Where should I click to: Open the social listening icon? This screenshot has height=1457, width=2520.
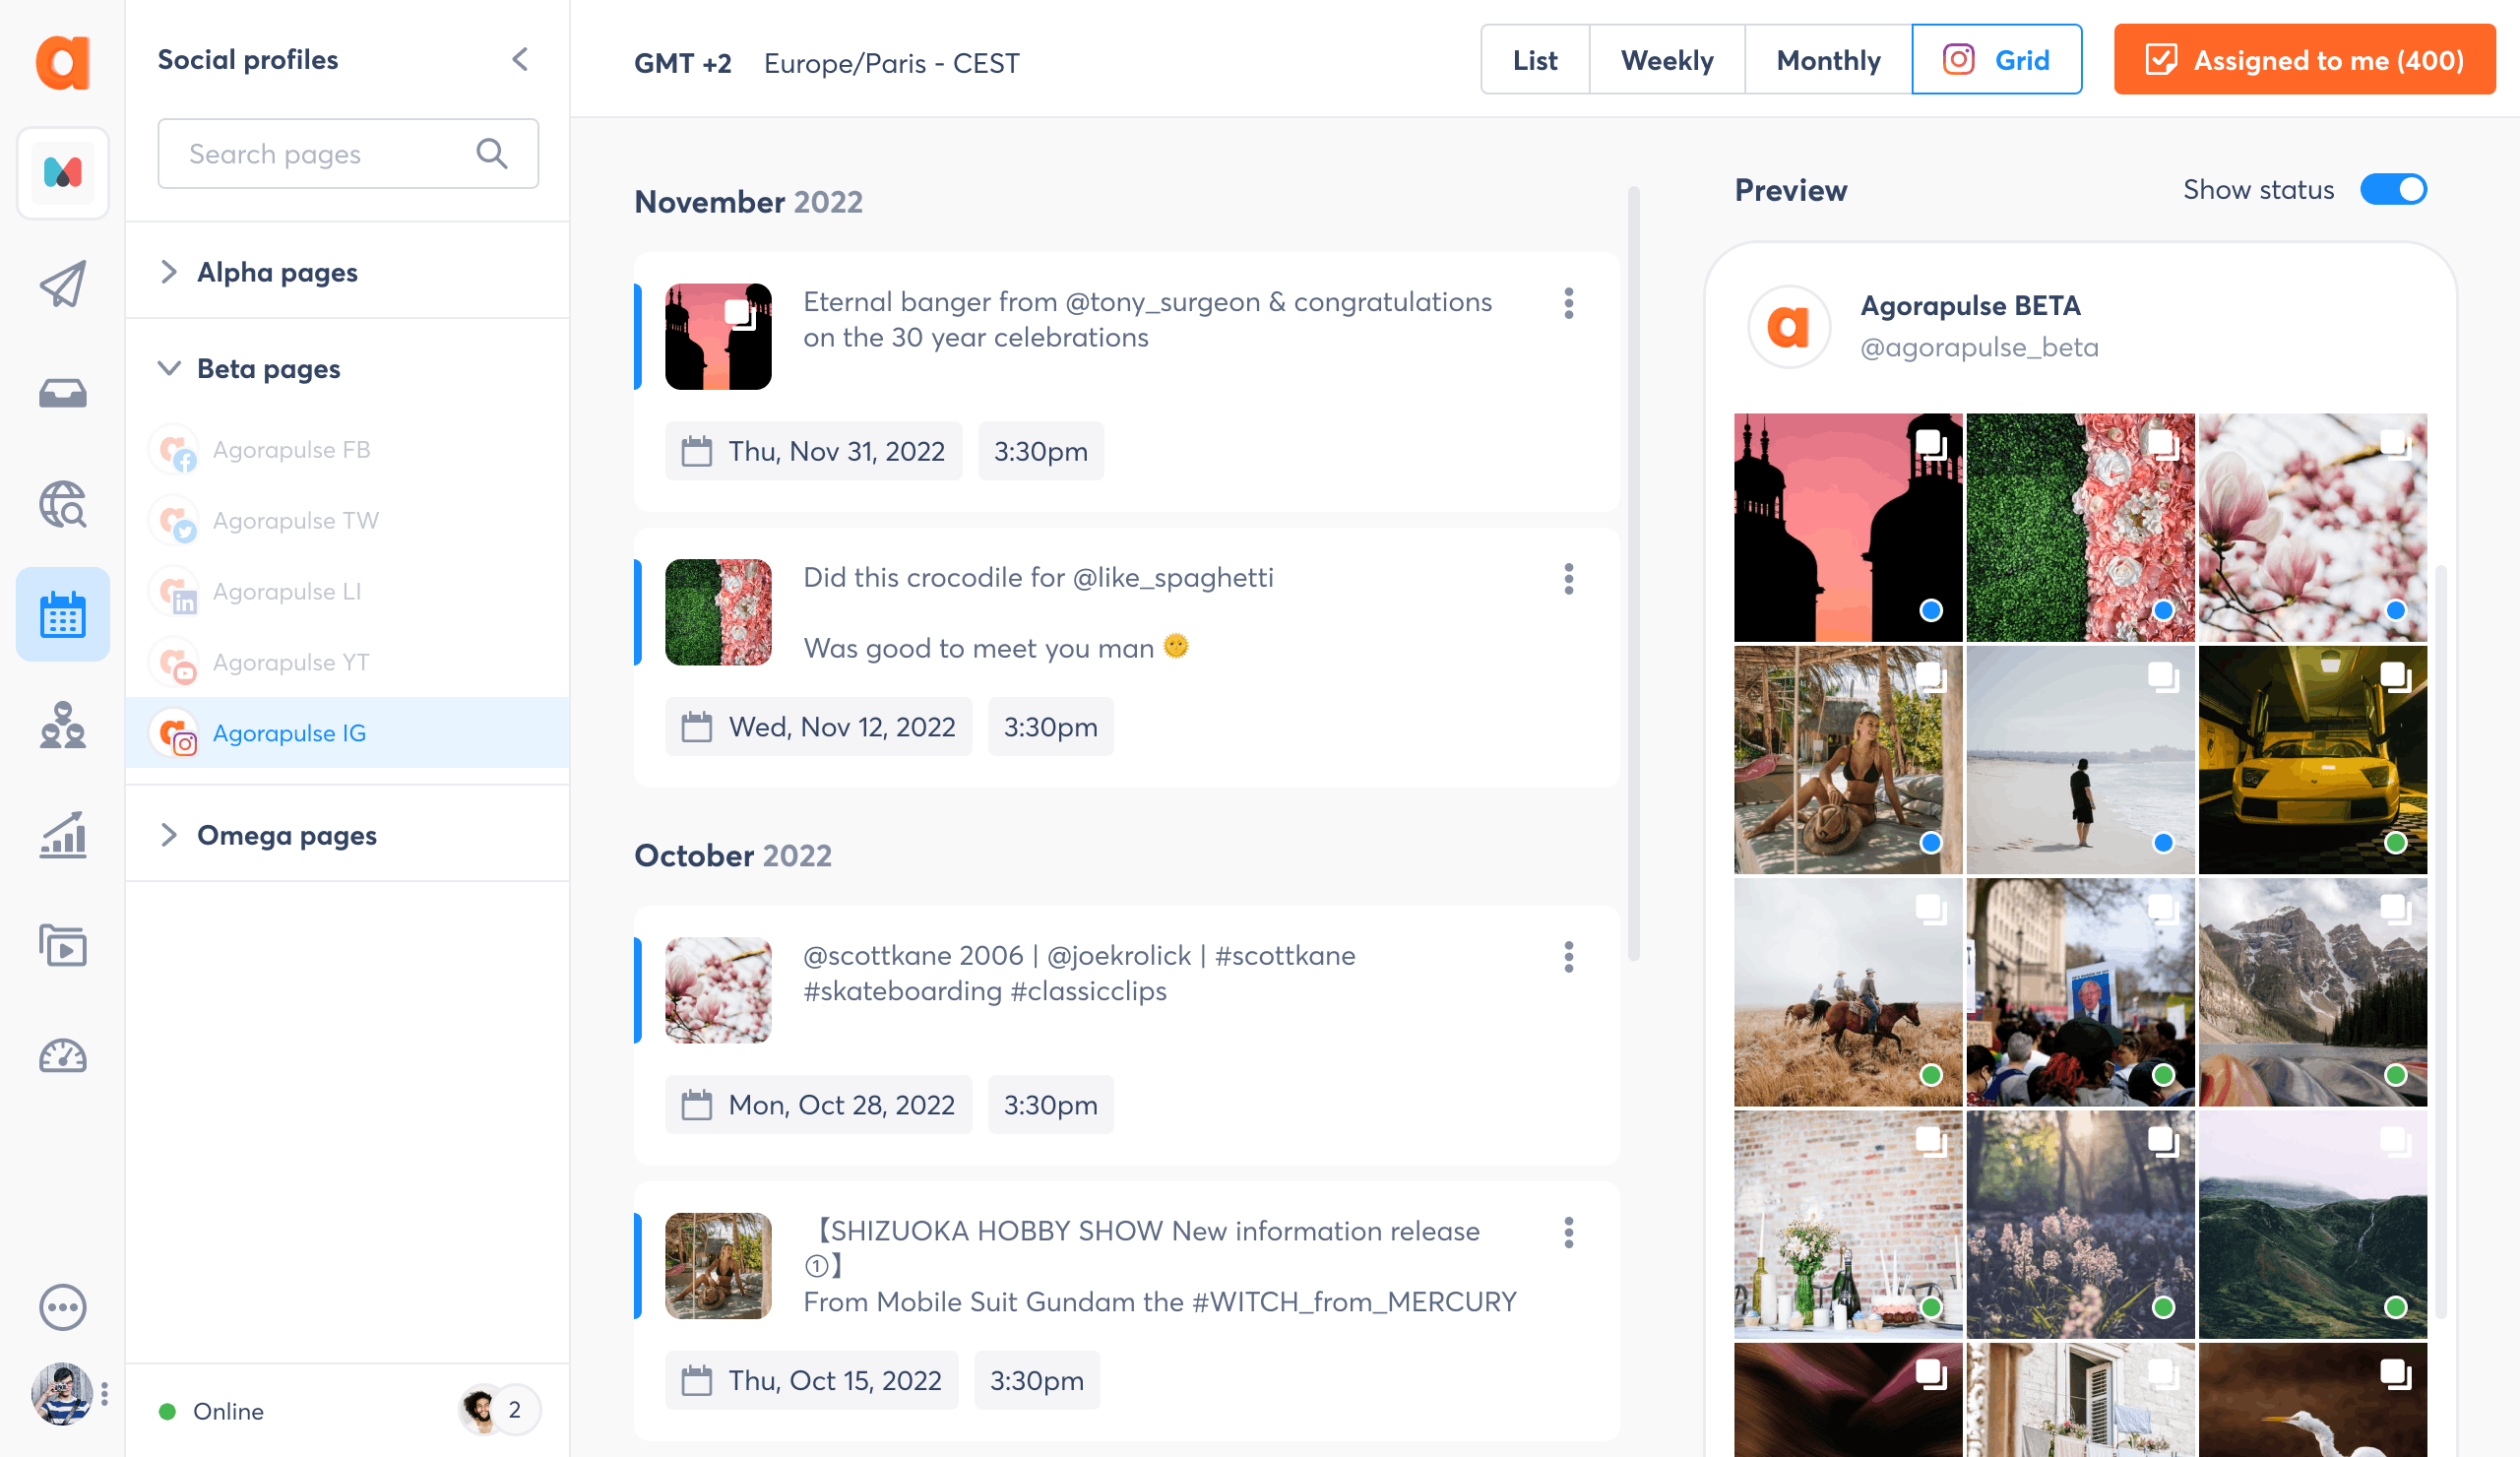(62, 505)
